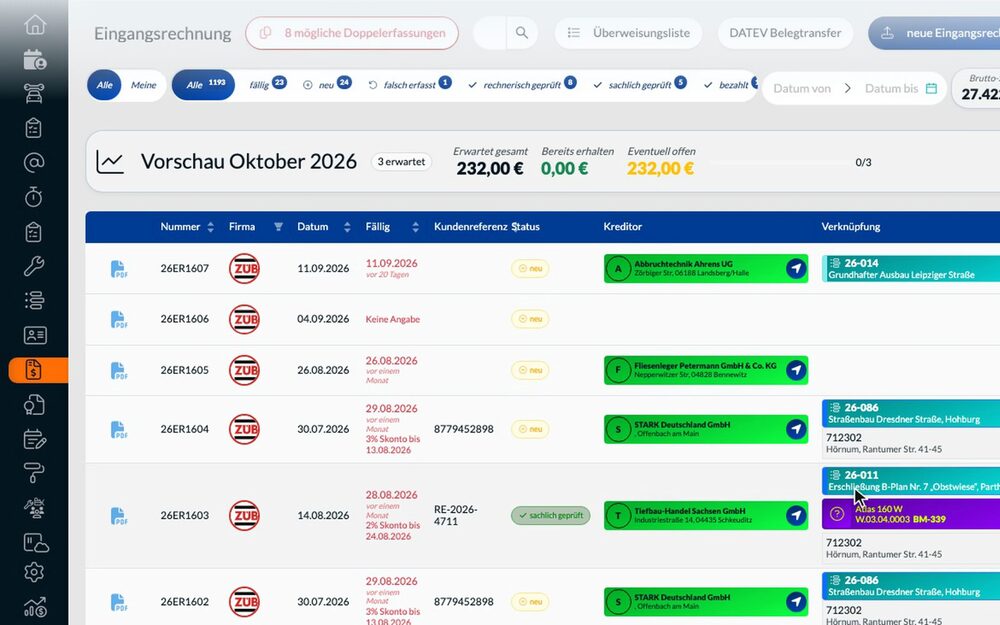Select the highlighted orange invoice sidebar icon
The height and width of the screenshot is (625, 1000).
point(38,370)
